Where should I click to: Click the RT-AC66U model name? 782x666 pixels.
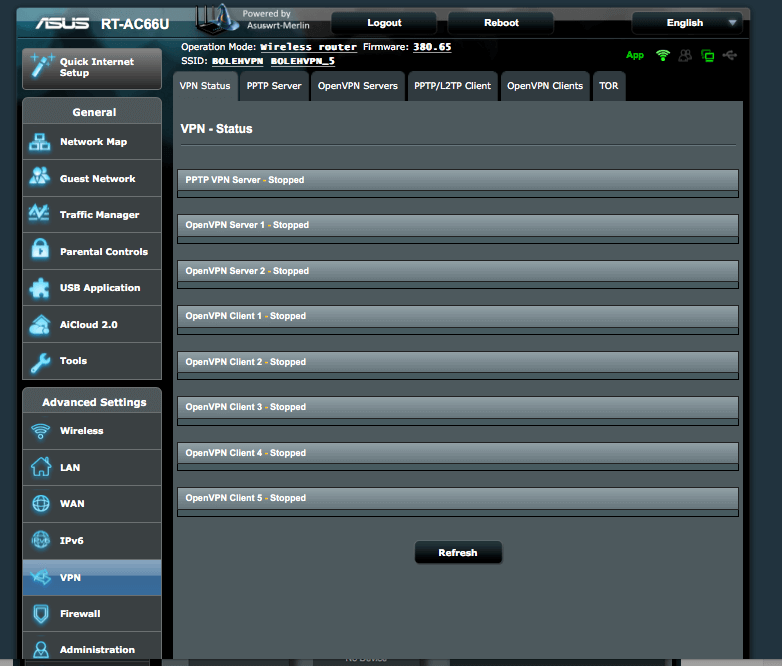click(135, 24)
